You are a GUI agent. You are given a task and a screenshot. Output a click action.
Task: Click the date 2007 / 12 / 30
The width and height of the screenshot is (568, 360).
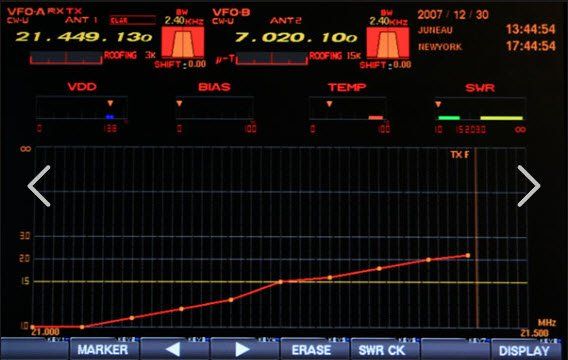[453, 15]
